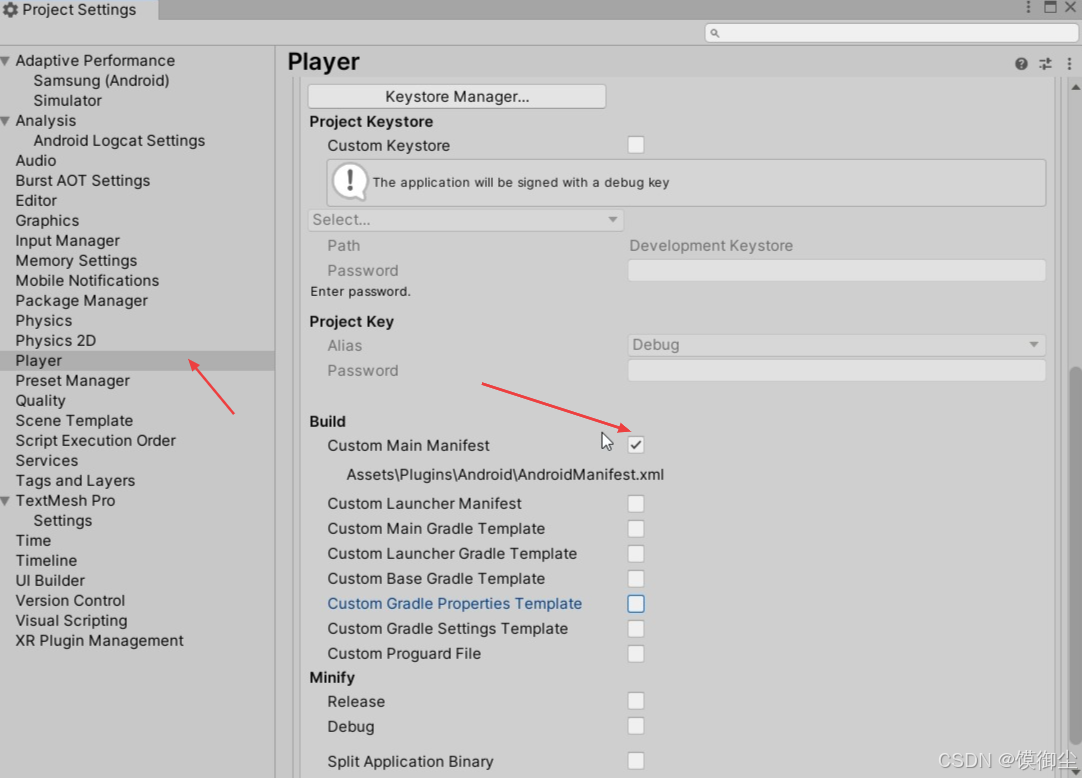
Task: Disable the Custom Main Manifest checkbox
Action: 636,444
